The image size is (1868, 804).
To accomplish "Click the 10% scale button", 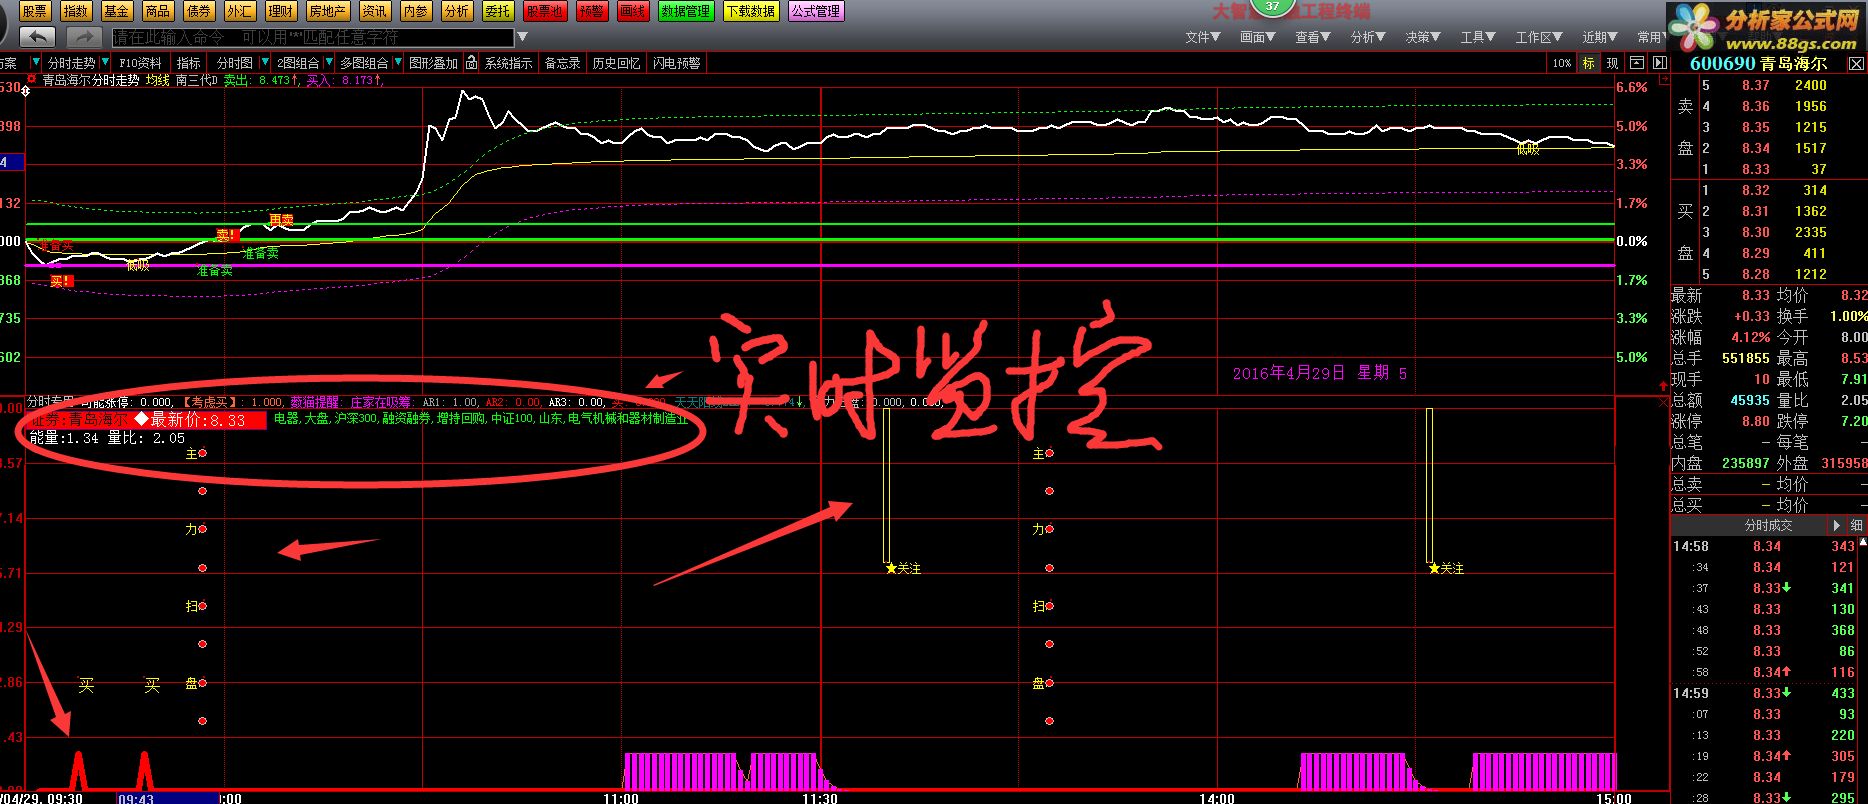I will tap(1561, 63).
